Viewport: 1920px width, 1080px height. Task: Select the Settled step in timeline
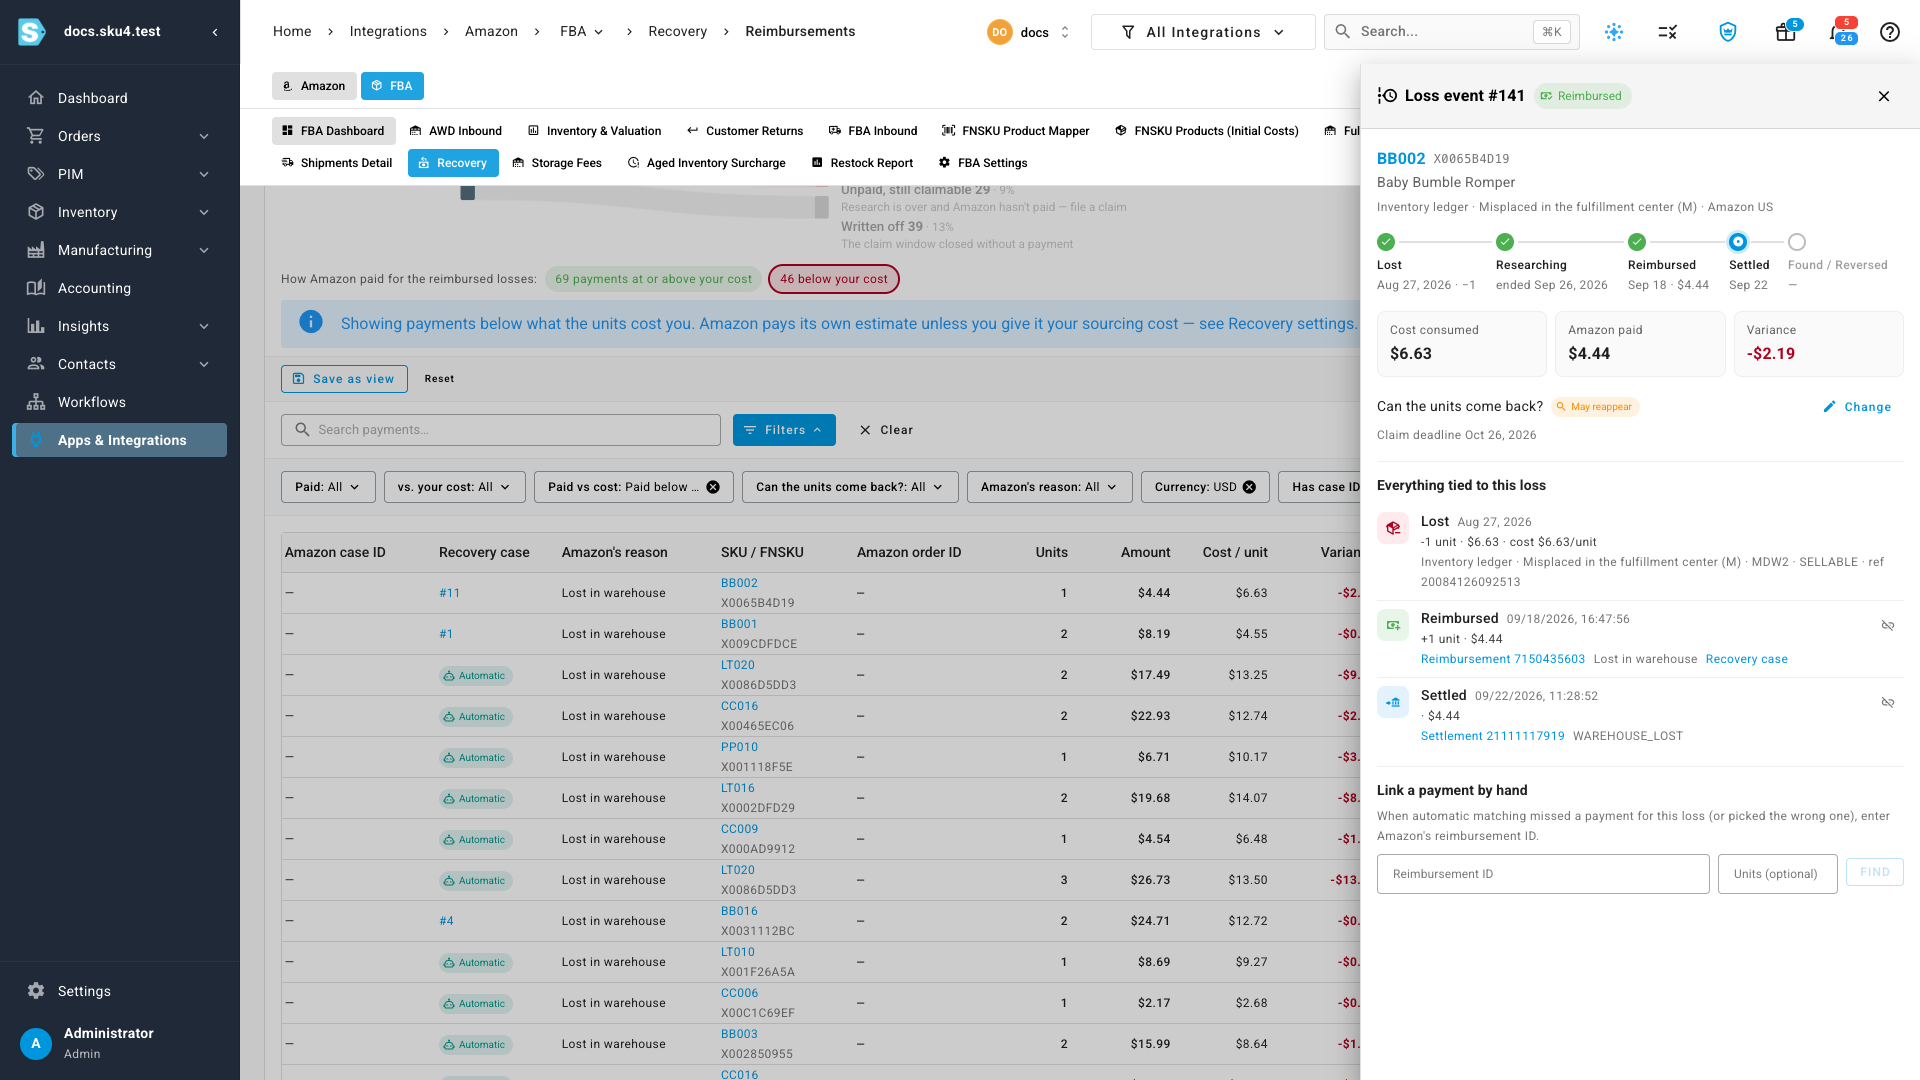tap(1738, 242)
